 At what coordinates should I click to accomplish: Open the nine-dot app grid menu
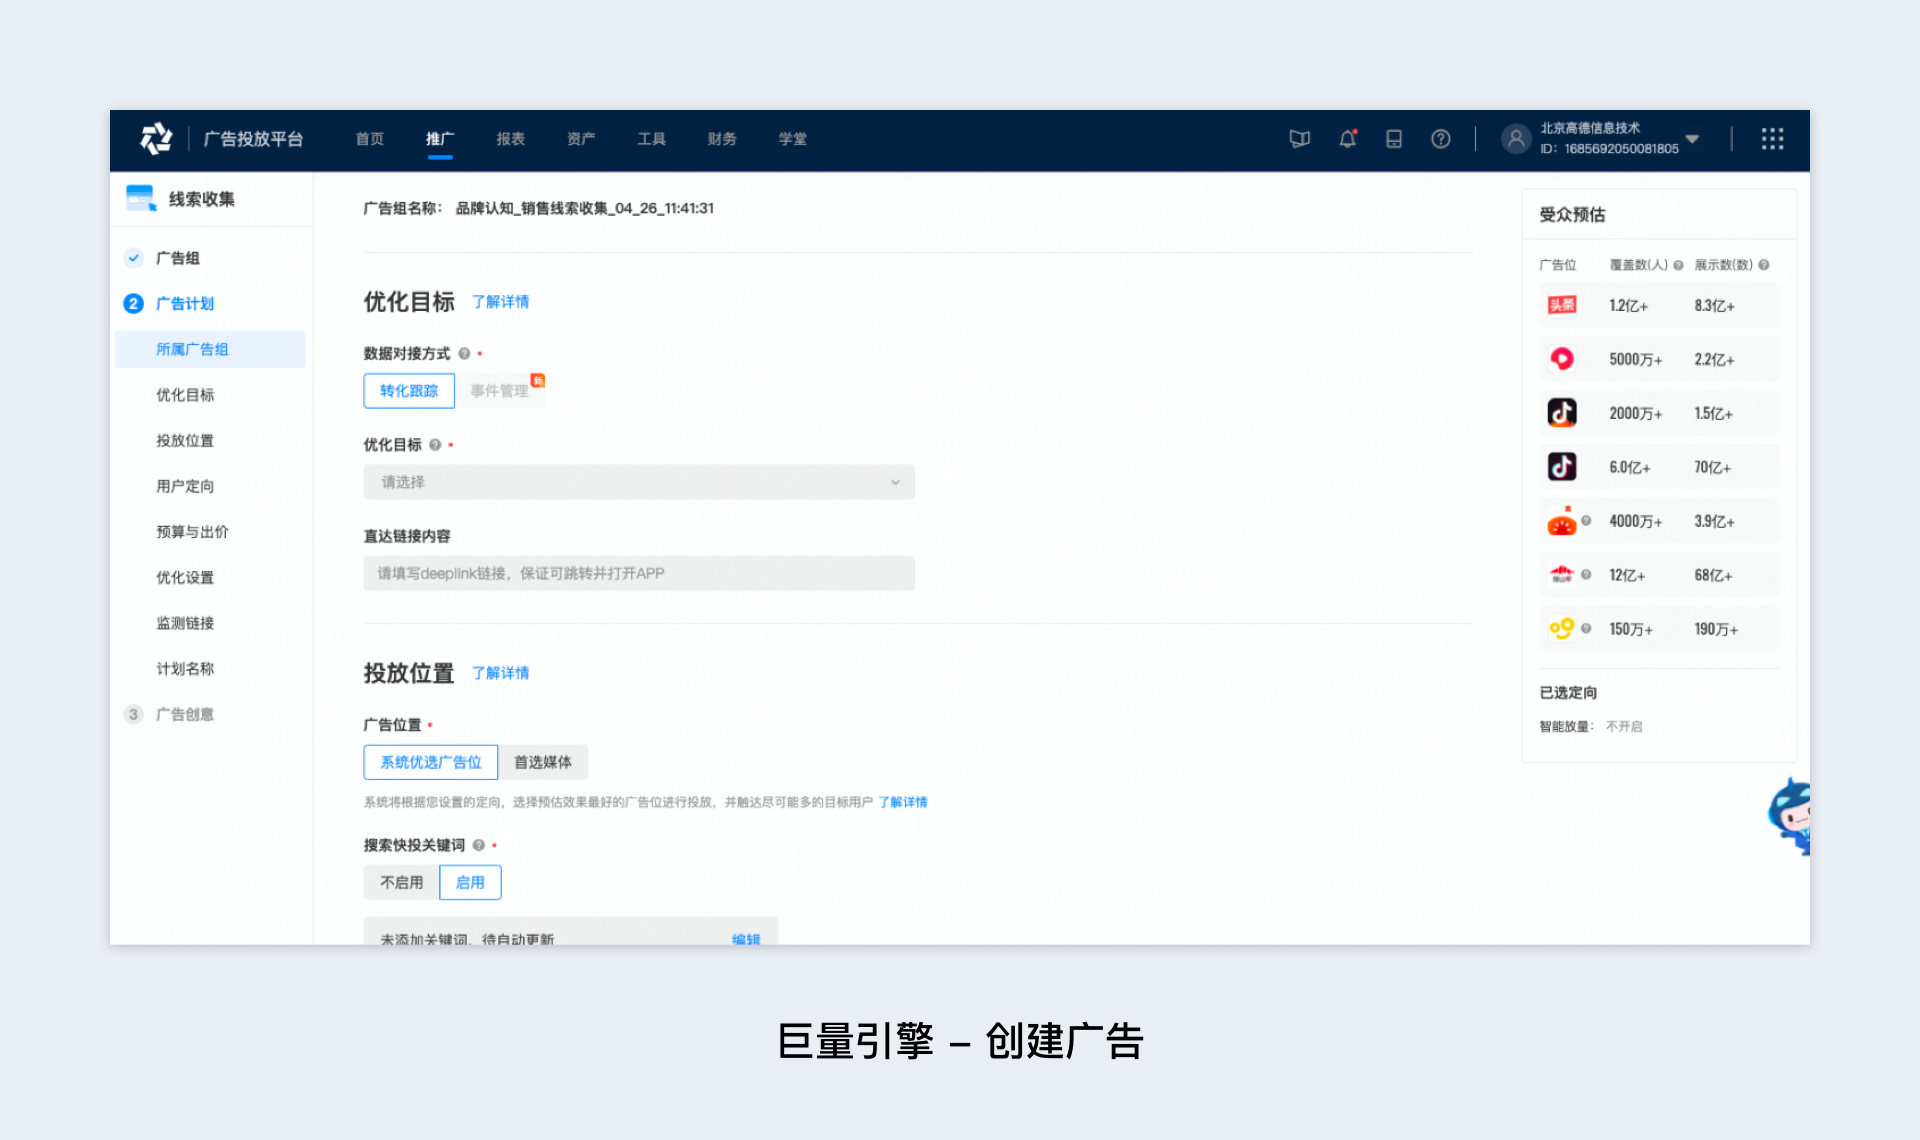1772,139
